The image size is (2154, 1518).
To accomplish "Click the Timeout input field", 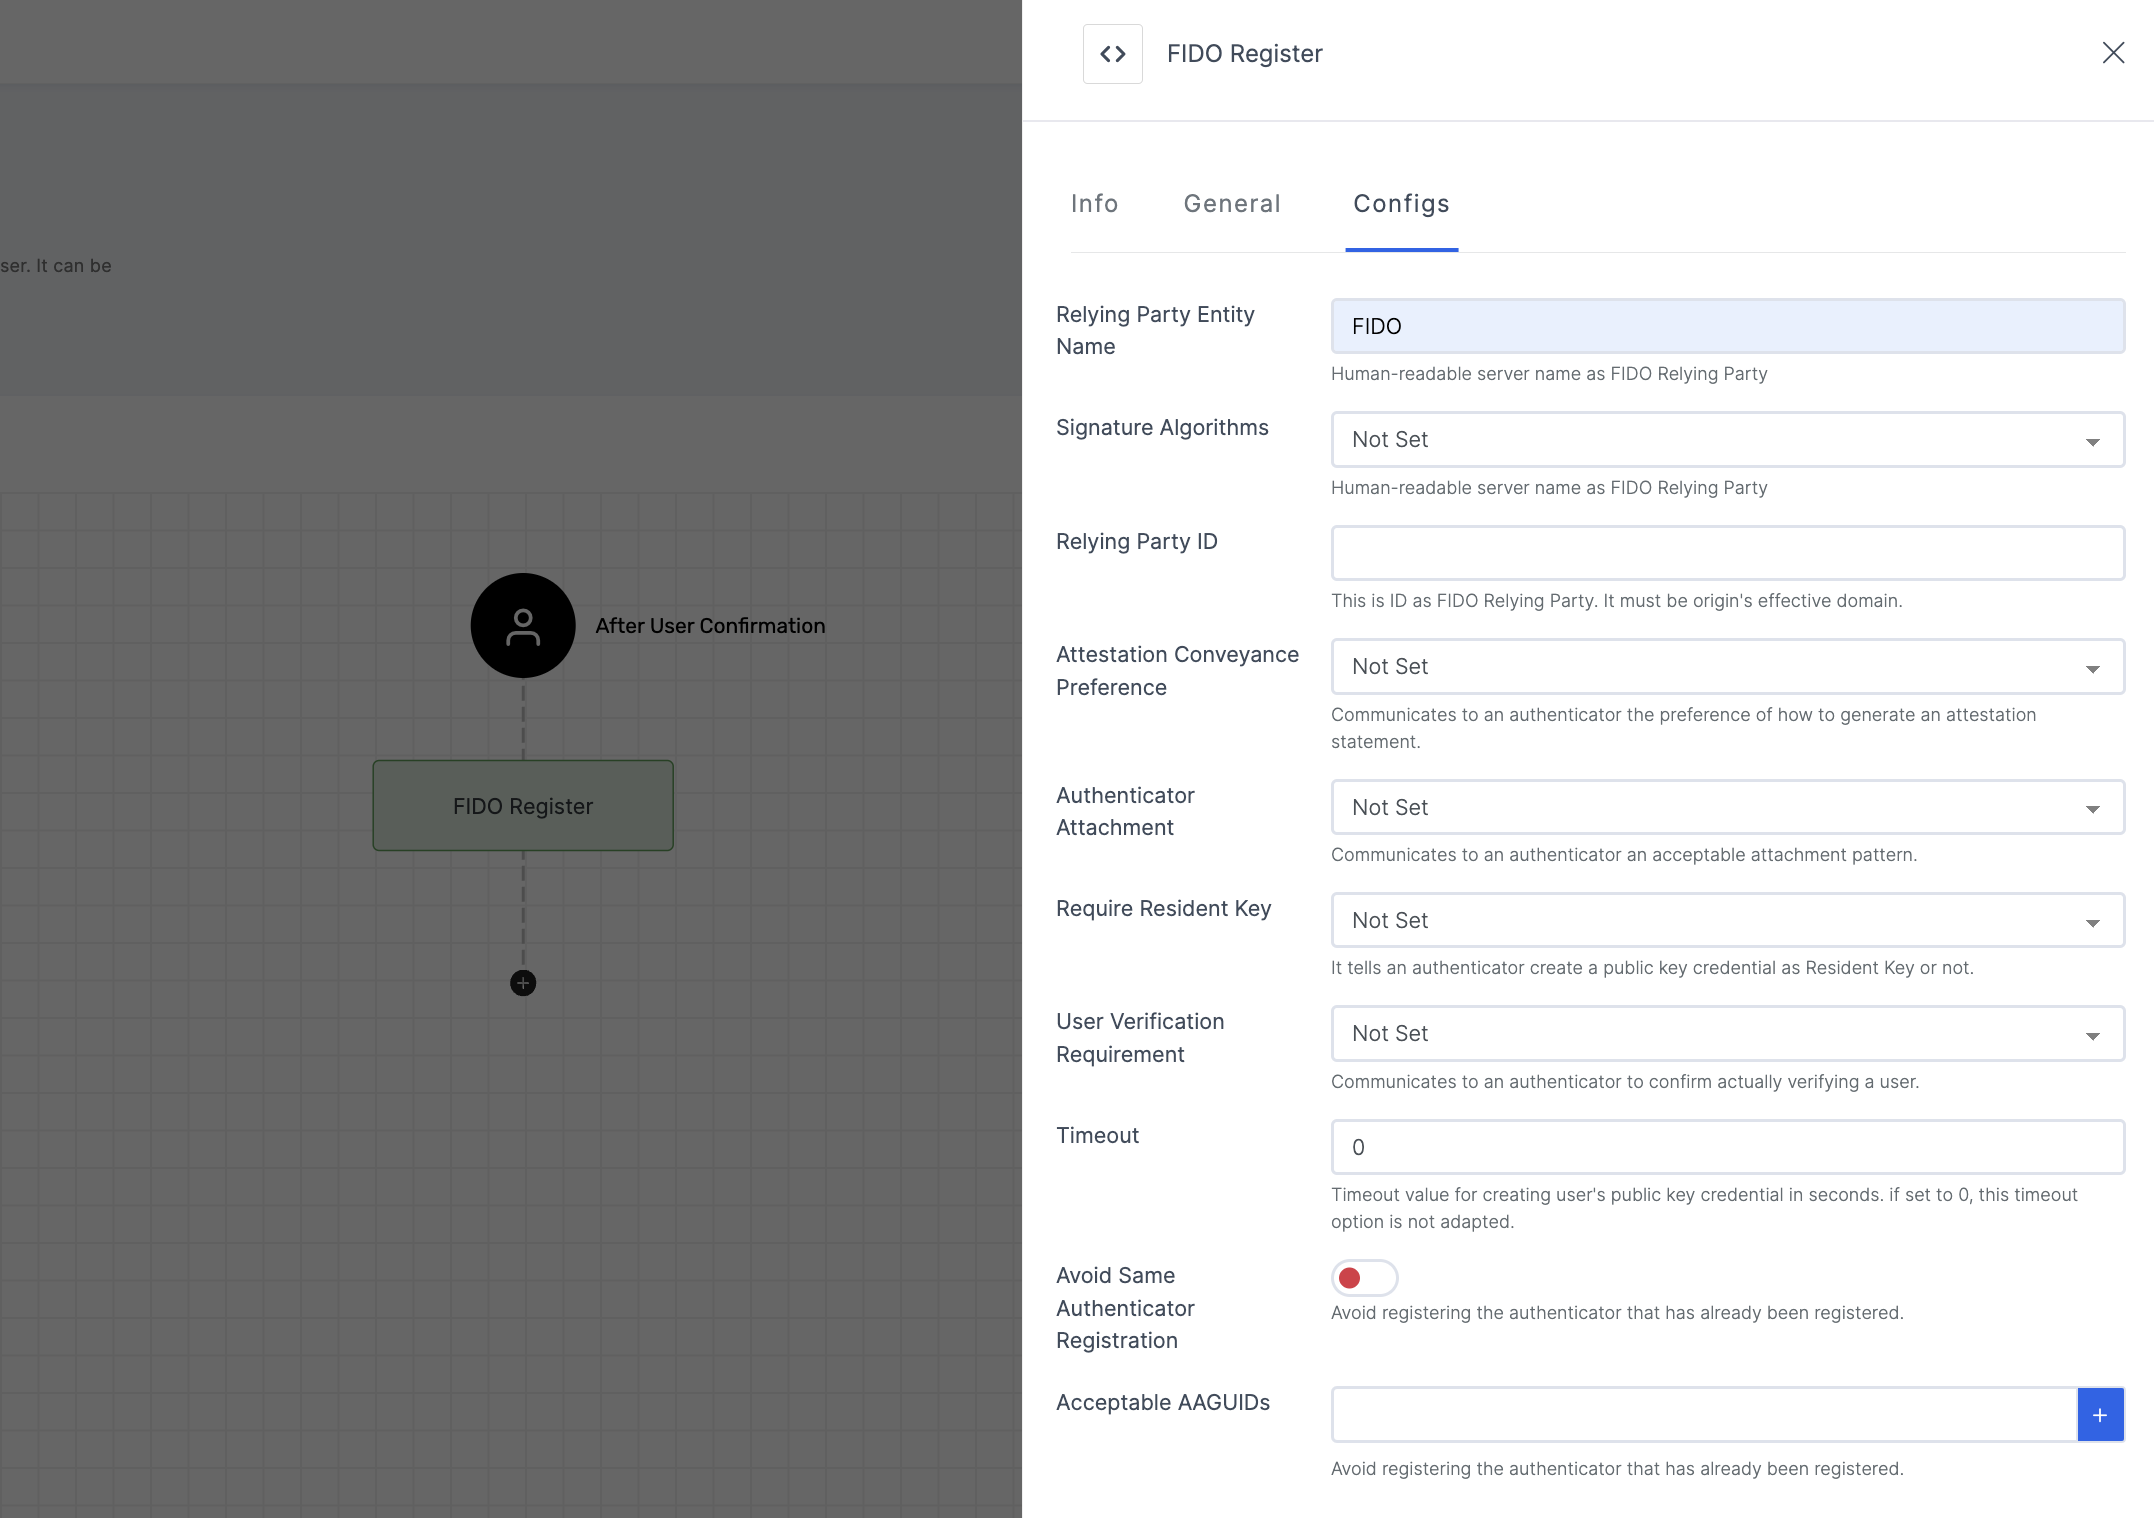I will pos(1727,1147).
